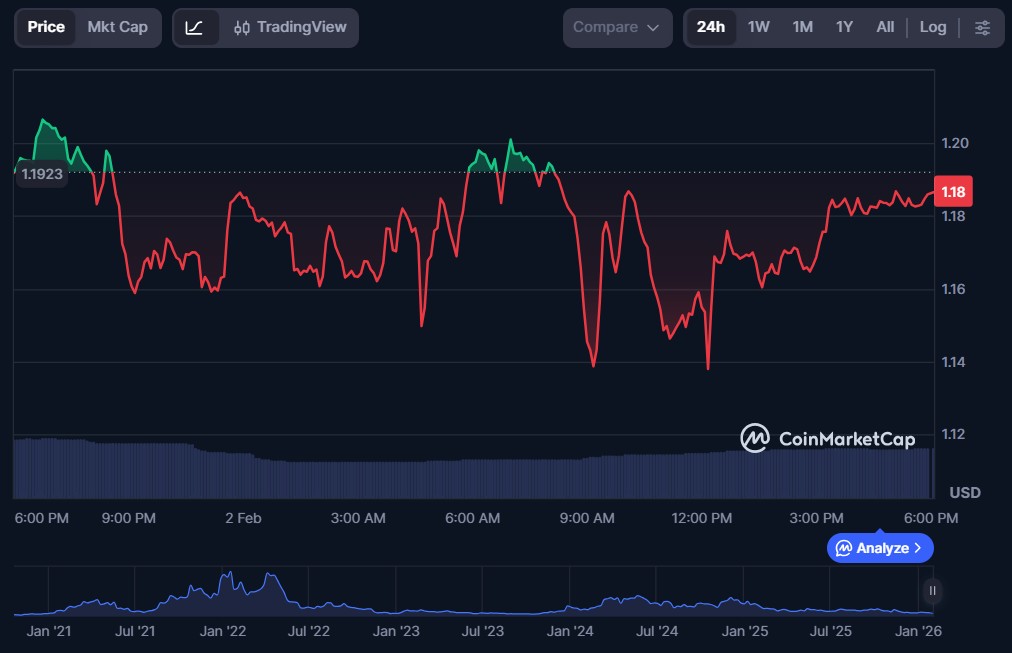Click the pause handle on range selector

(x=932, y=591)
